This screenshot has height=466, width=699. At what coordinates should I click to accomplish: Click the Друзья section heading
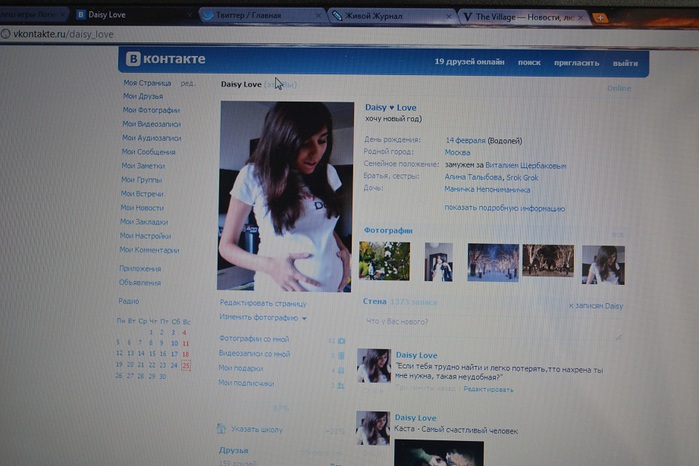(234, 450)
